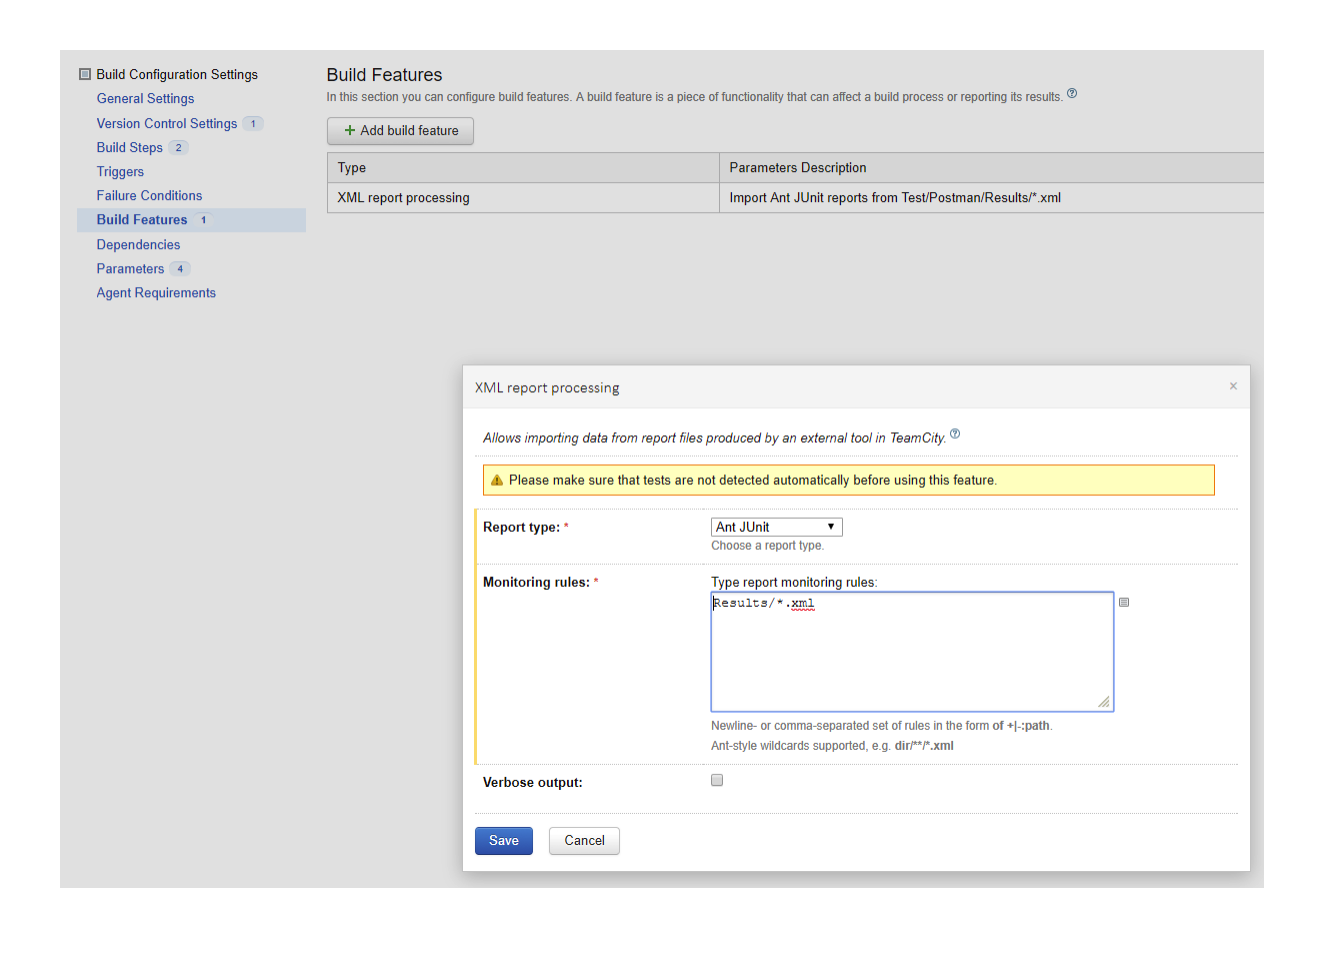Open Agent Requirements
The height and width of the screenshot is (954, 1334).
tap(156, 293)
